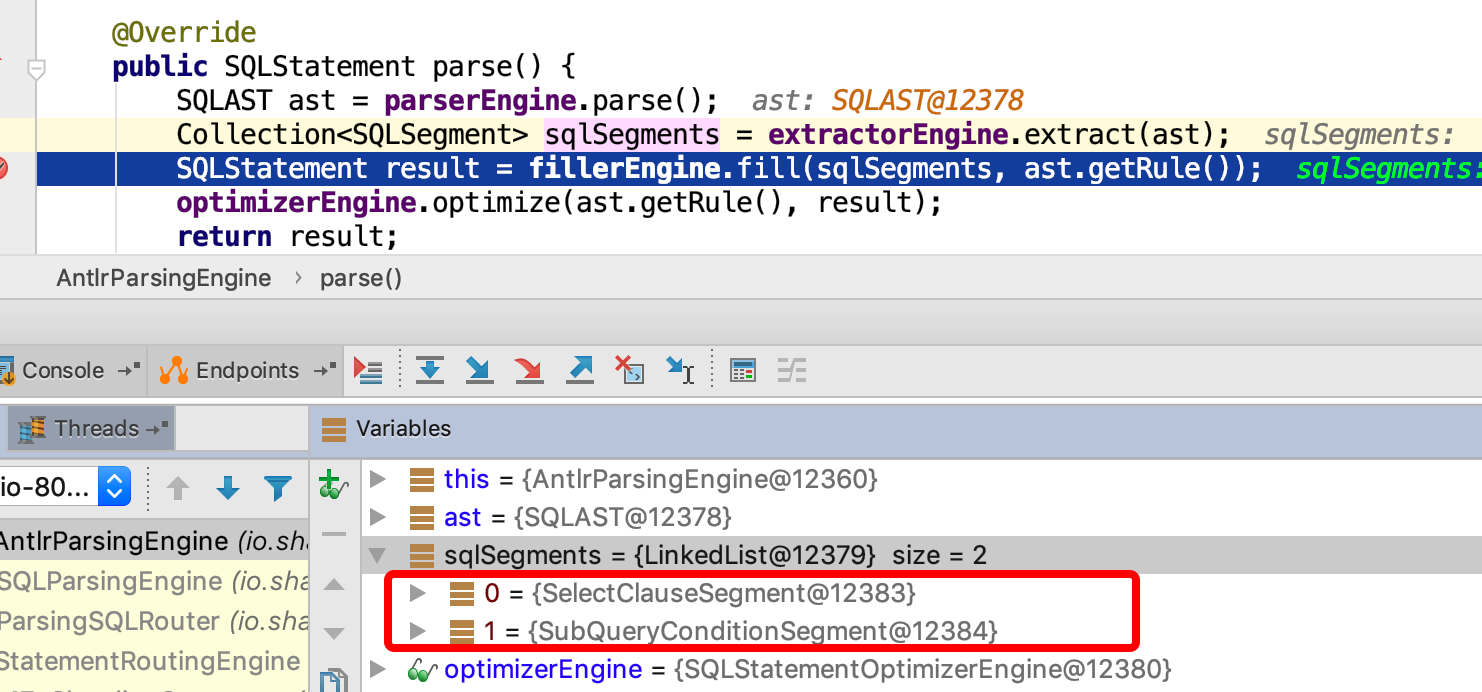Click next frame blue down arrow
This screenshot has height=692, width=1482.
[228, 488]
